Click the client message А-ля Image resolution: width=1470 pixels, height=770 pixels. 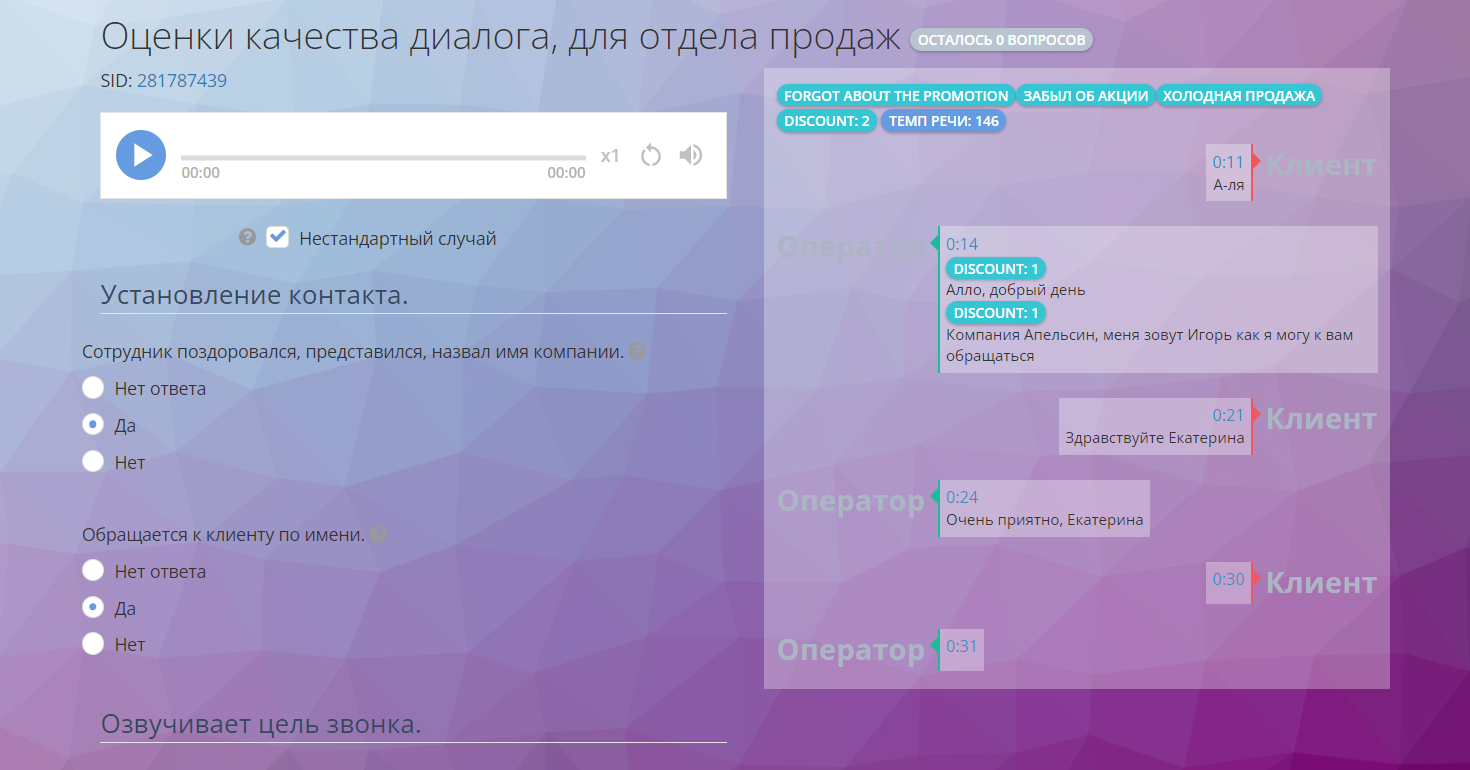coord(1228,185)
